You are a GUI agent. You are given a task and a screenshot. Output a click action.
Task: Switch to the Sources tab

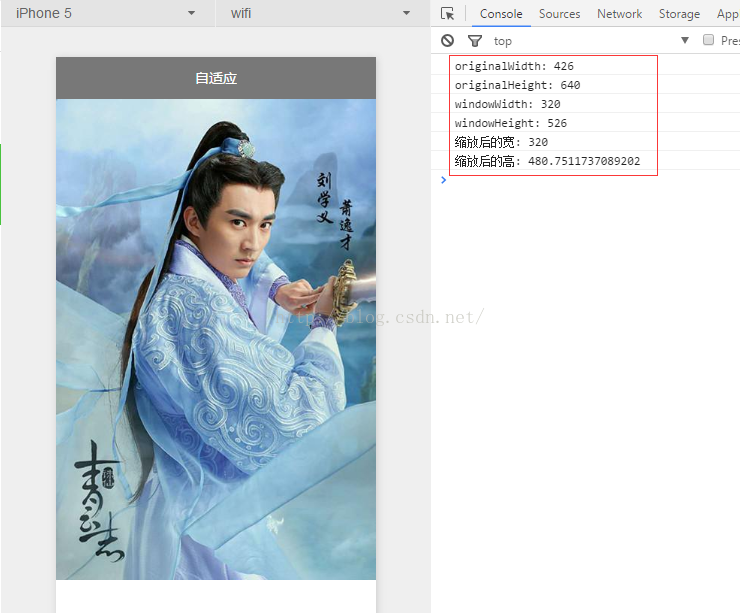point(559,14)
